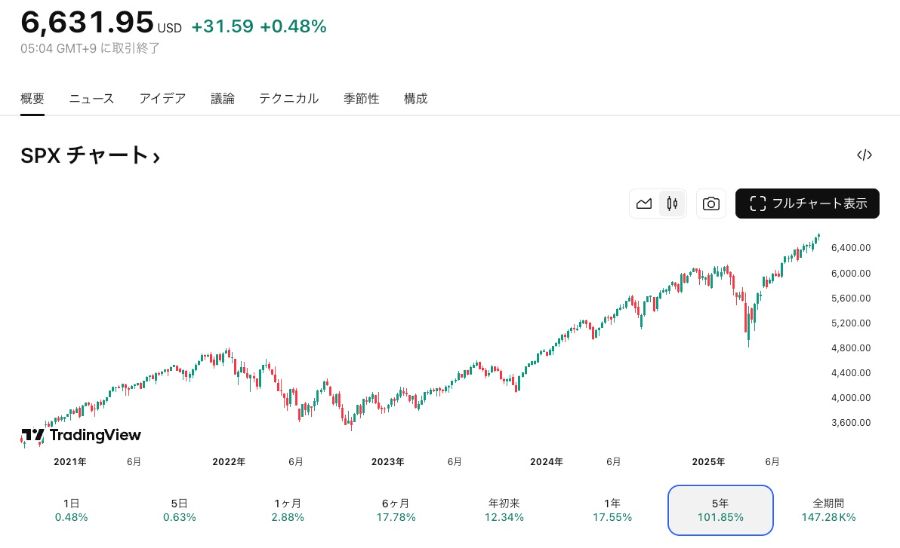Click the camera snapshot icon

(711, 204)
